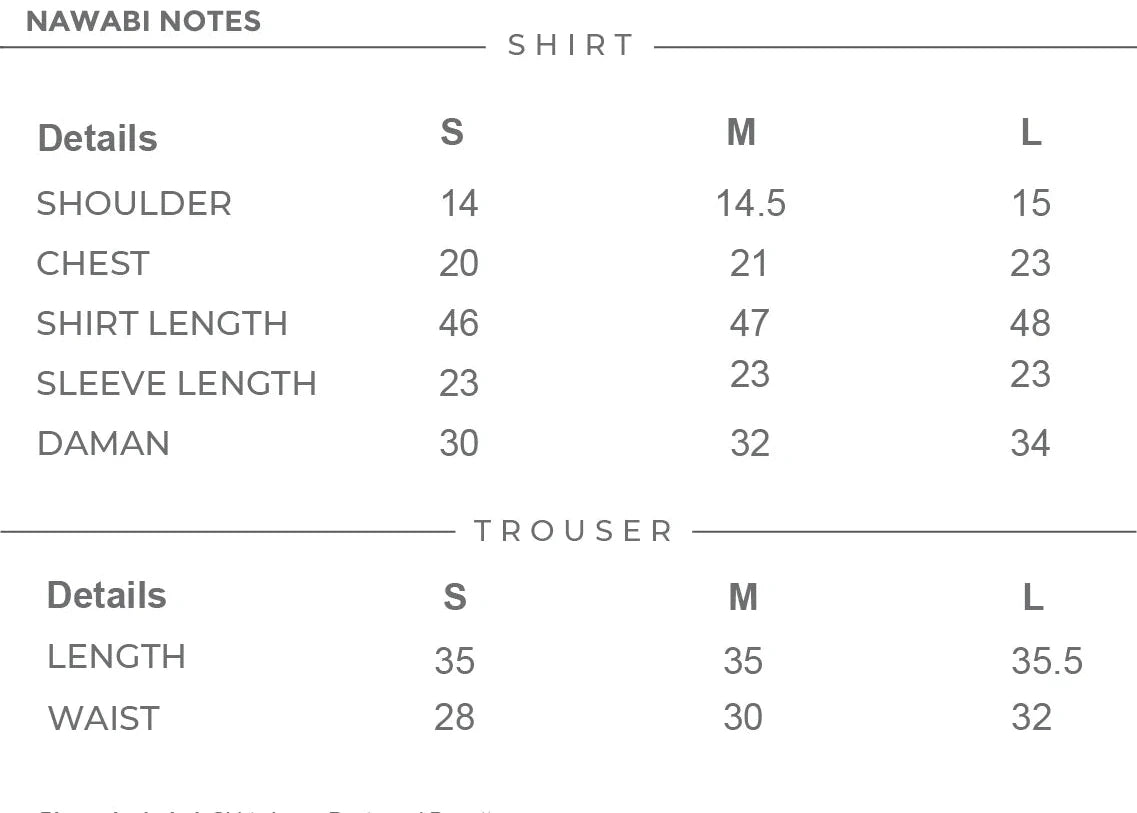The image size is (1137, 813).
Task: Click the SHIRT LENGTH row label
Action: [162, 324]
